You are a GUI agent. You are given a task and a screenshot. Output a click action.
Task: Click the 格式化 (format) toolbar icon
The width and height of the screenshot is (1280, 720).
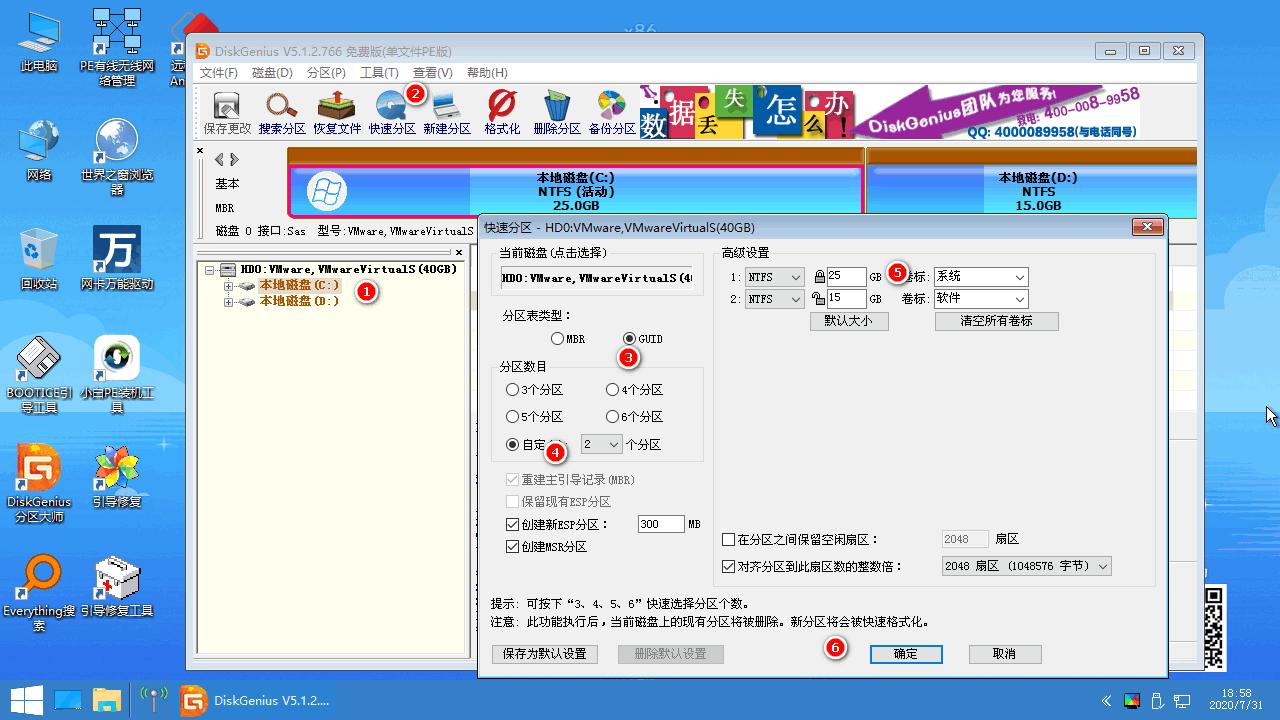(500, 110)
